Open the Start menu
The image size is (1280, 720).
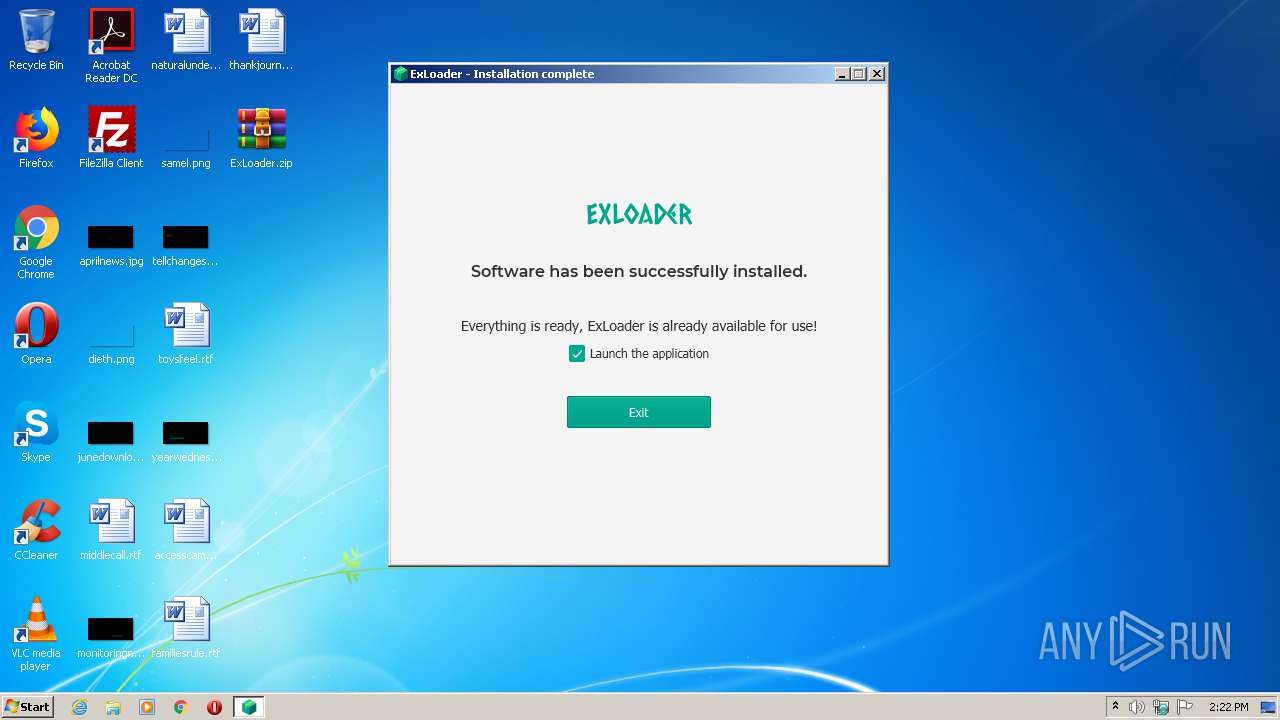pos(28,707)
